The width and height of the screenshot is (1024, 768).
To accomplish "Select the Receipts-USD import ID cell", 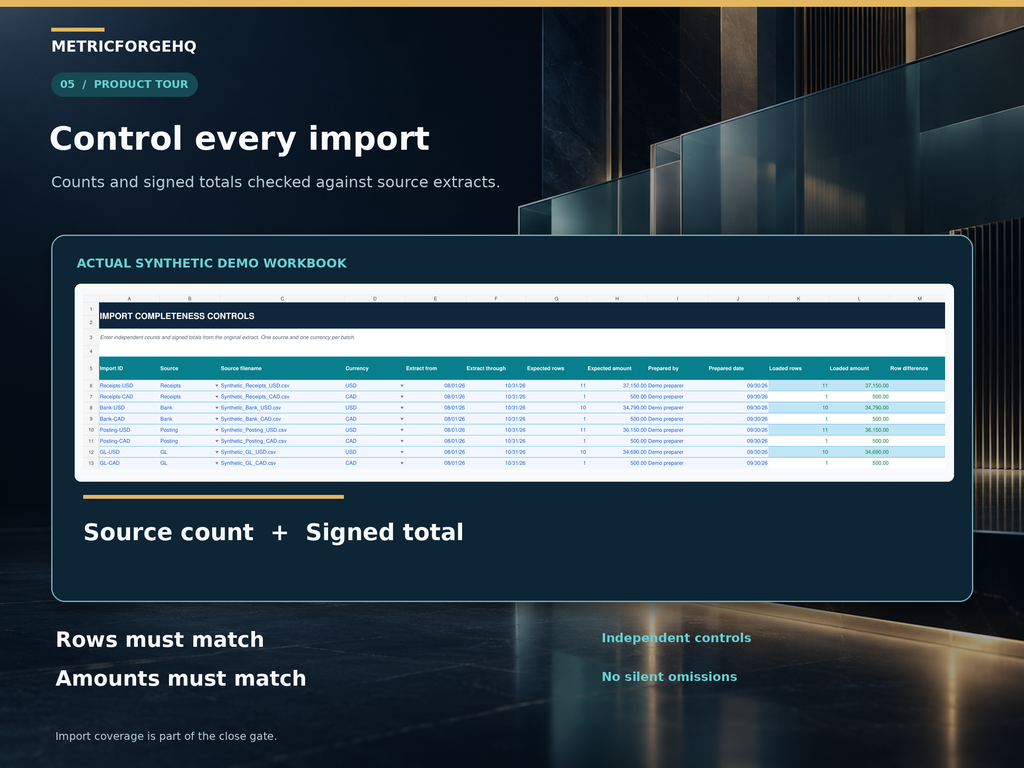I will point(129,386).
